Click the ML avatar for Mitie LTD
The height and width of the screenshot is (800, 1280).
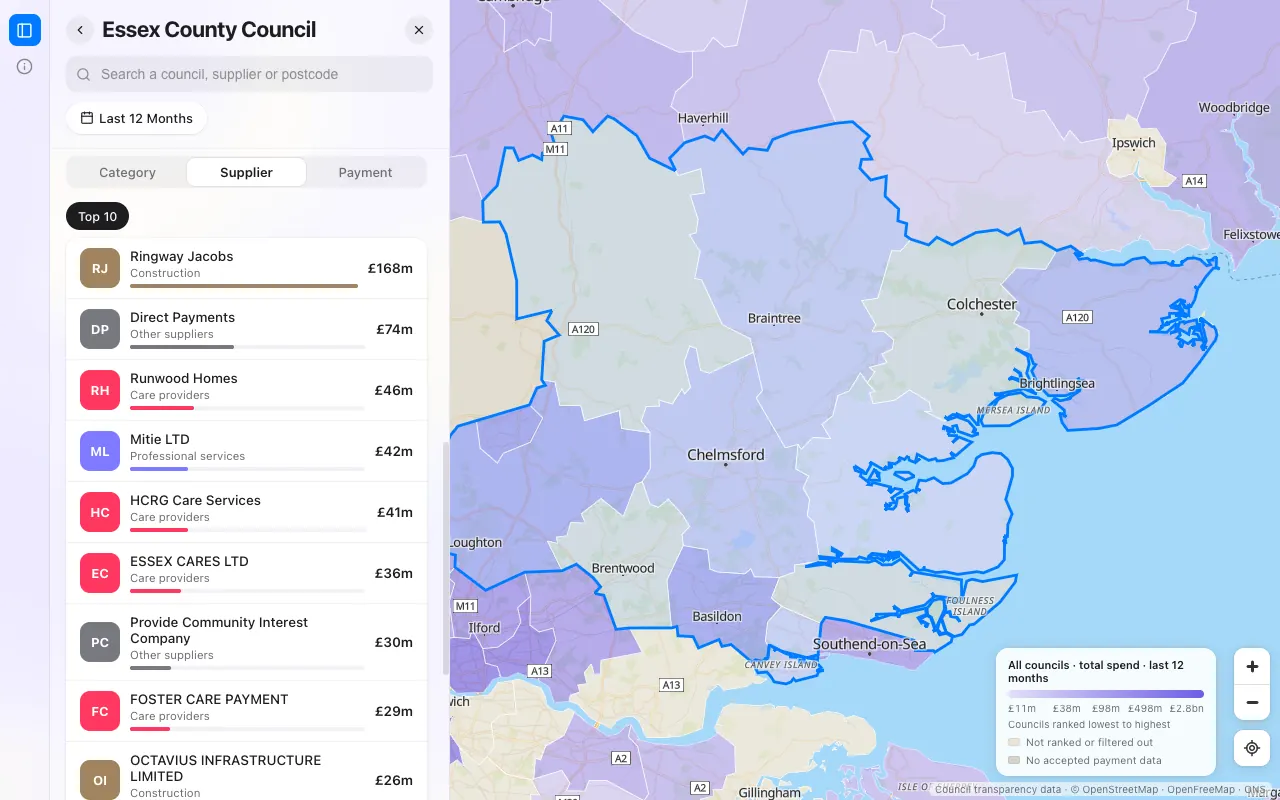point(100,451)
